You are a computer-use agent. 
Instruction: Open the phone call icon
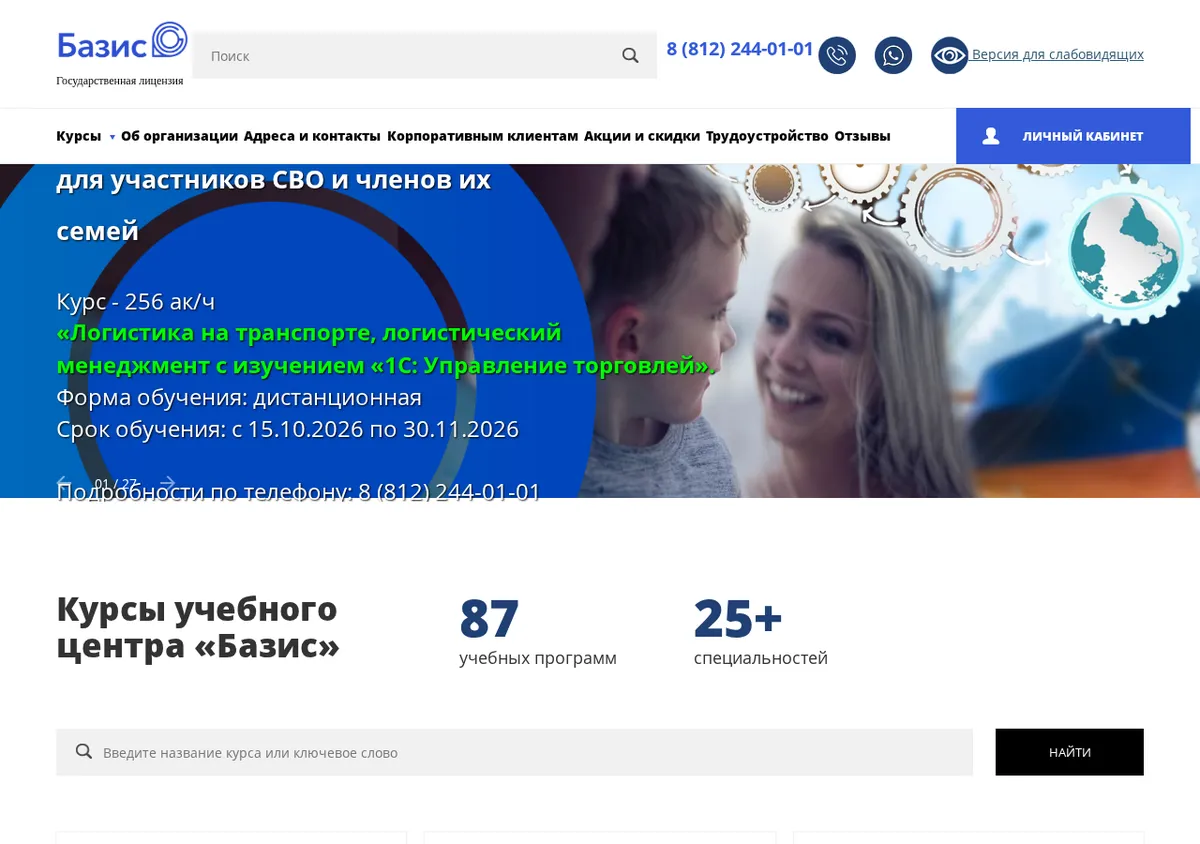pos(837,55)
